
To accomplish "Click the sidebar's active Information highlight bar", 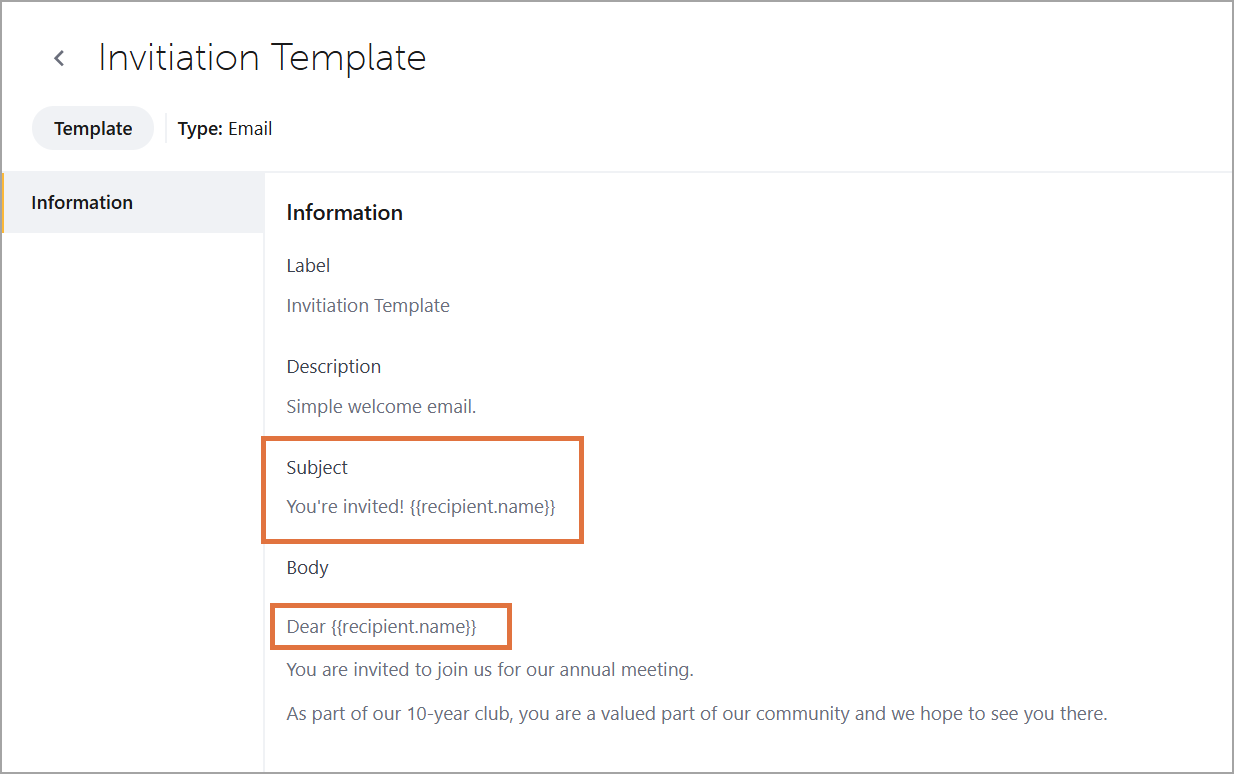I will point(2,202).
